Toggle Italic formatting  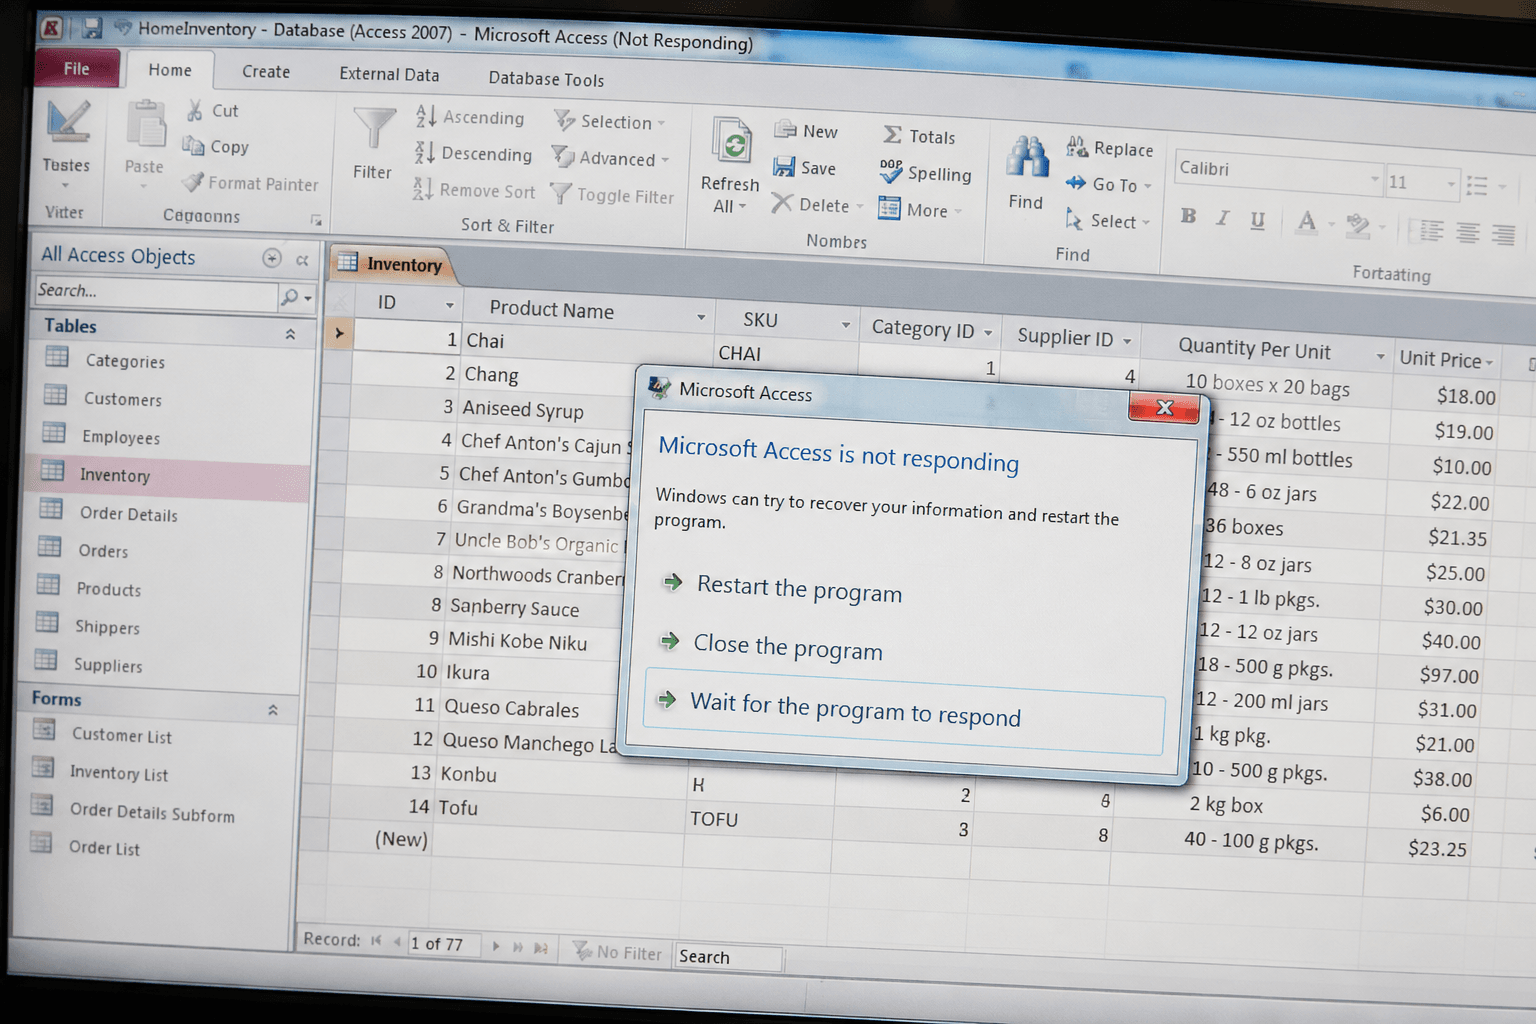[1222, 218]
